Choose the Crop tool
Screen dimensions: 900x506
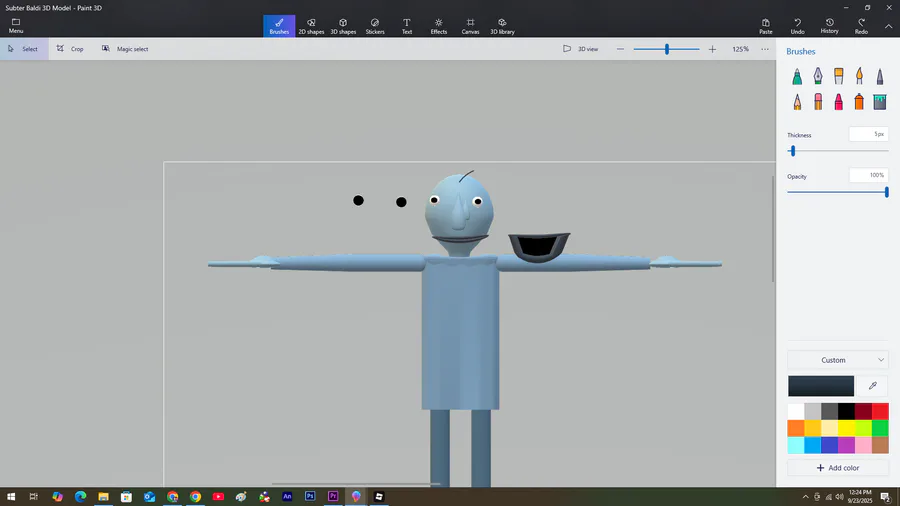[x=70, y=49]
